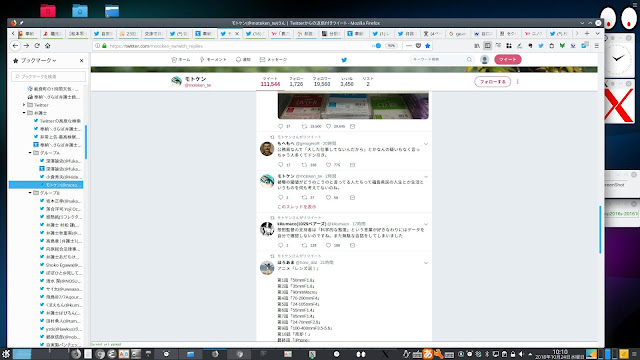
Task: Close the bookmarks sidebar with X
Action: coord(82,60)
